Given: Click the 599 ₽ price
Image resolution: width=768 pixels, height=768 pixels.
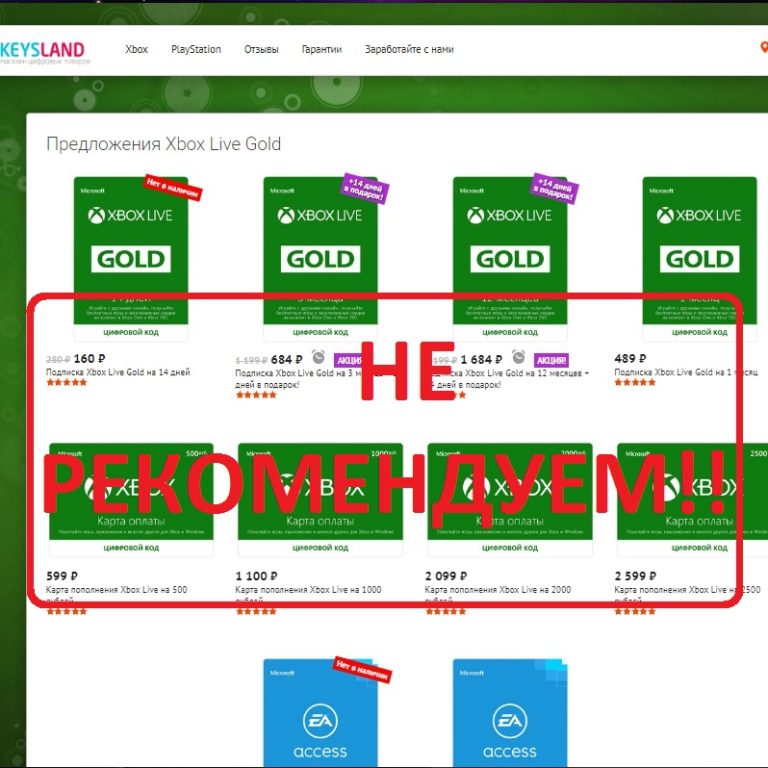Looking at the screenshot, I should 62,576.
